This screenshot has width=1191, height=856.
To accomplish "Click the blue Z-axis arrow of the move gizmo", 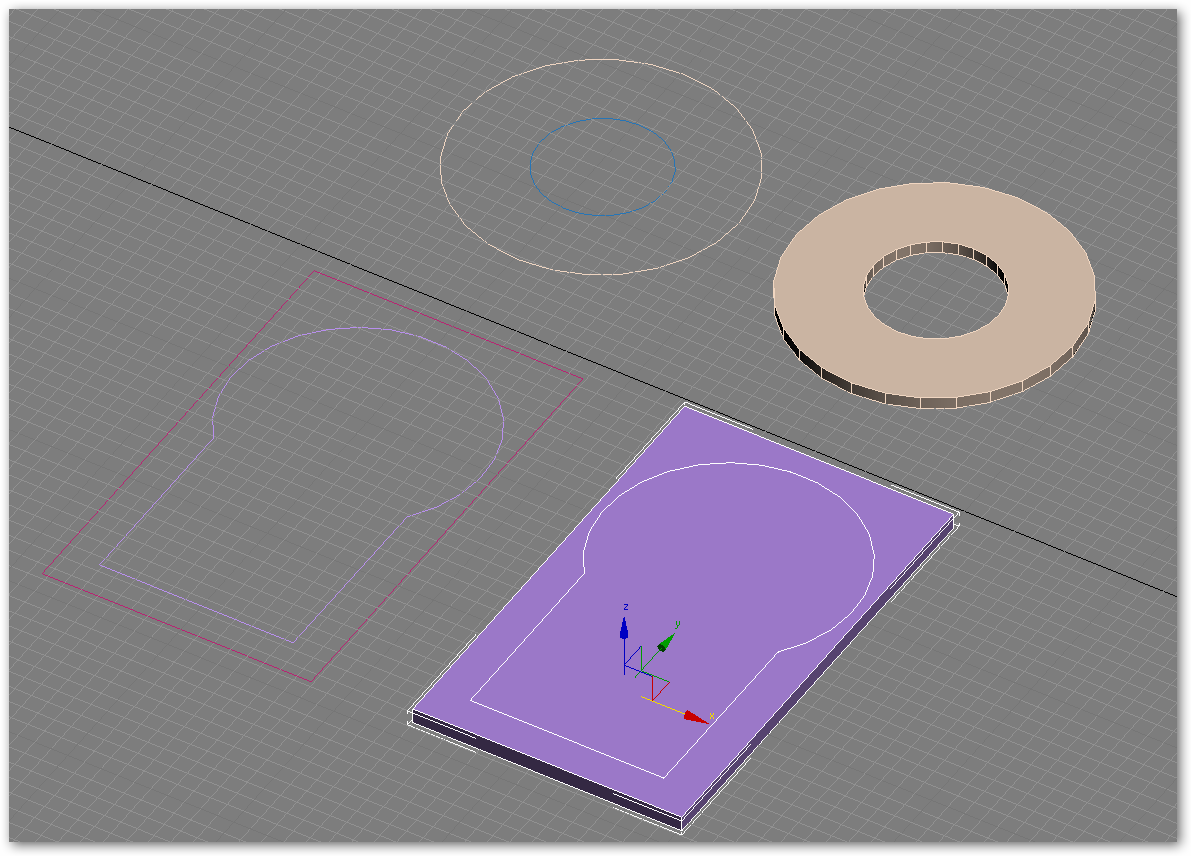I will click(x=624, y=628).
